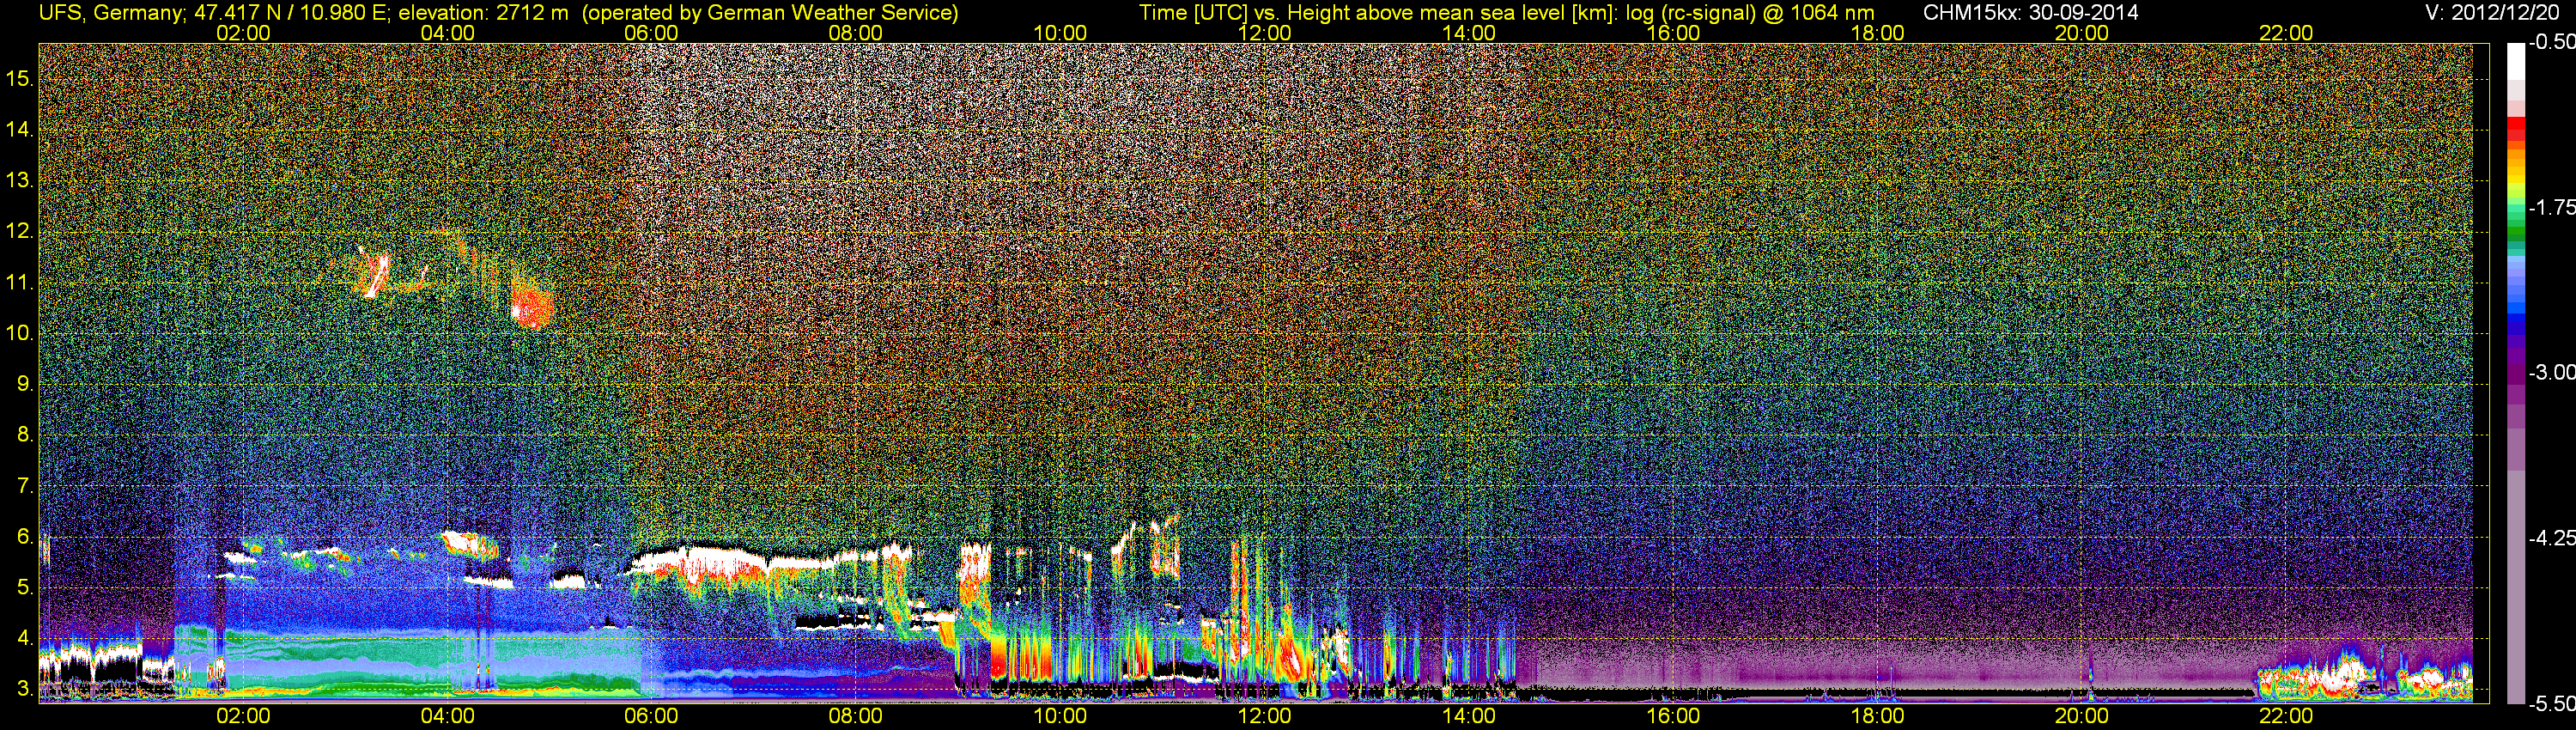Click the 14. km height axis label
The height and width of the screenshot is (730, 2576).
click(19, 130)
